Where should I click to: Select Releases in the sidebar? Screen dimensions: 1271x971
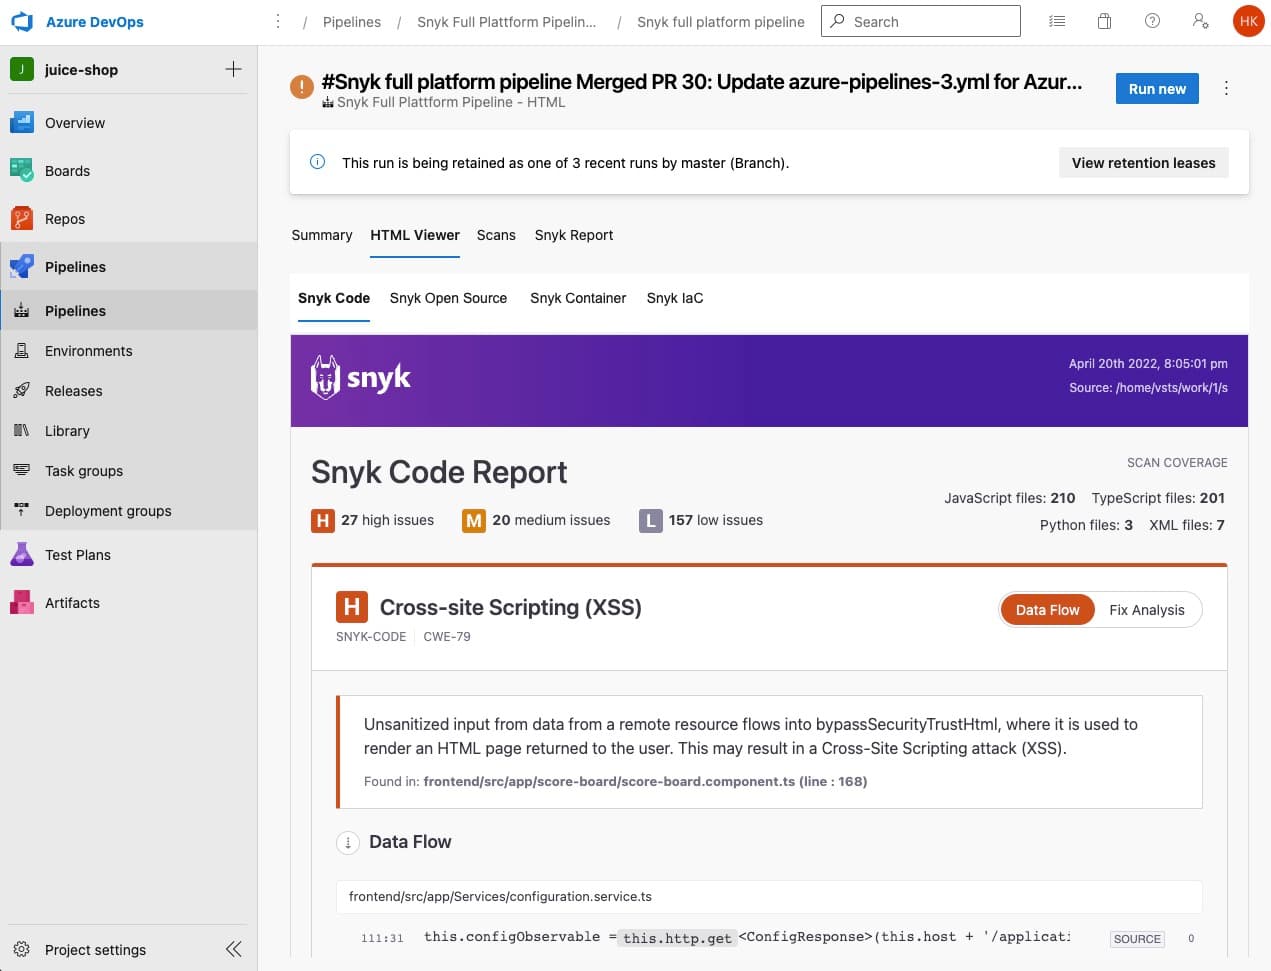75,391
